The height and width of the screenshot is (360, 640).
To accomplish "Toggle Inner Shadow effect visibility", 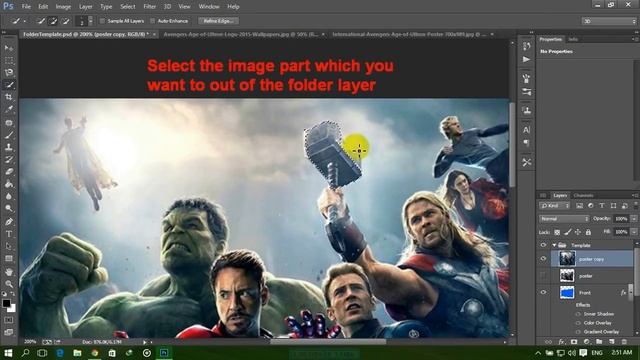I will [x=578, y=314].
